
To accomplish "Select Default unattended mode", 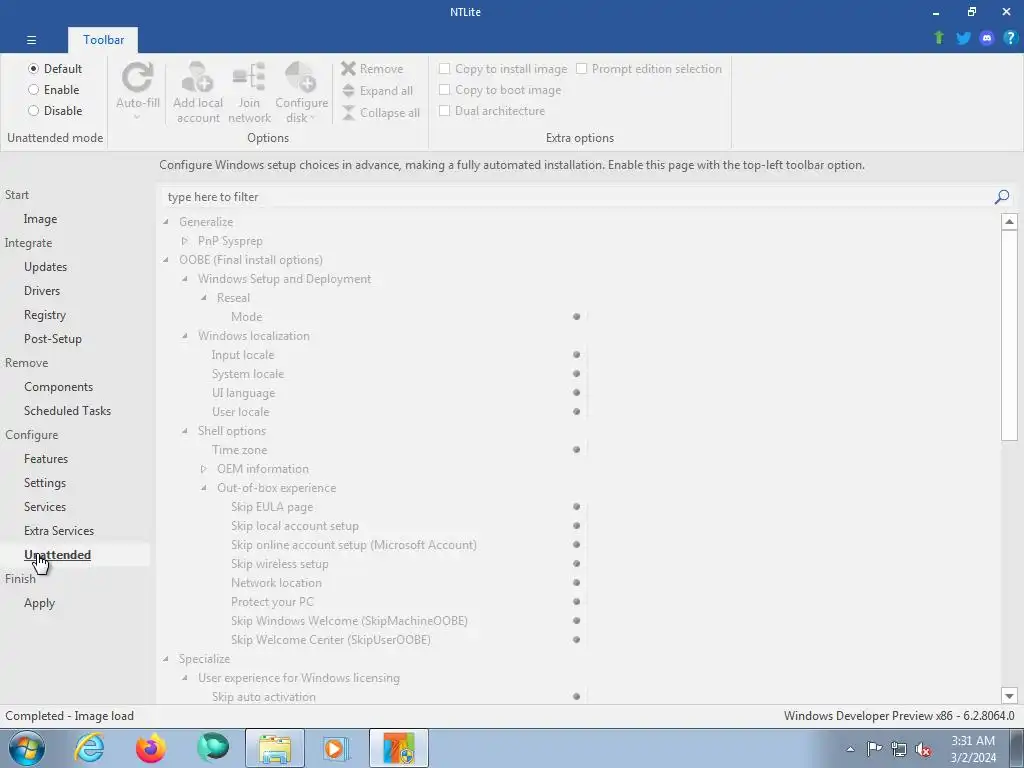I will point(55,69).
